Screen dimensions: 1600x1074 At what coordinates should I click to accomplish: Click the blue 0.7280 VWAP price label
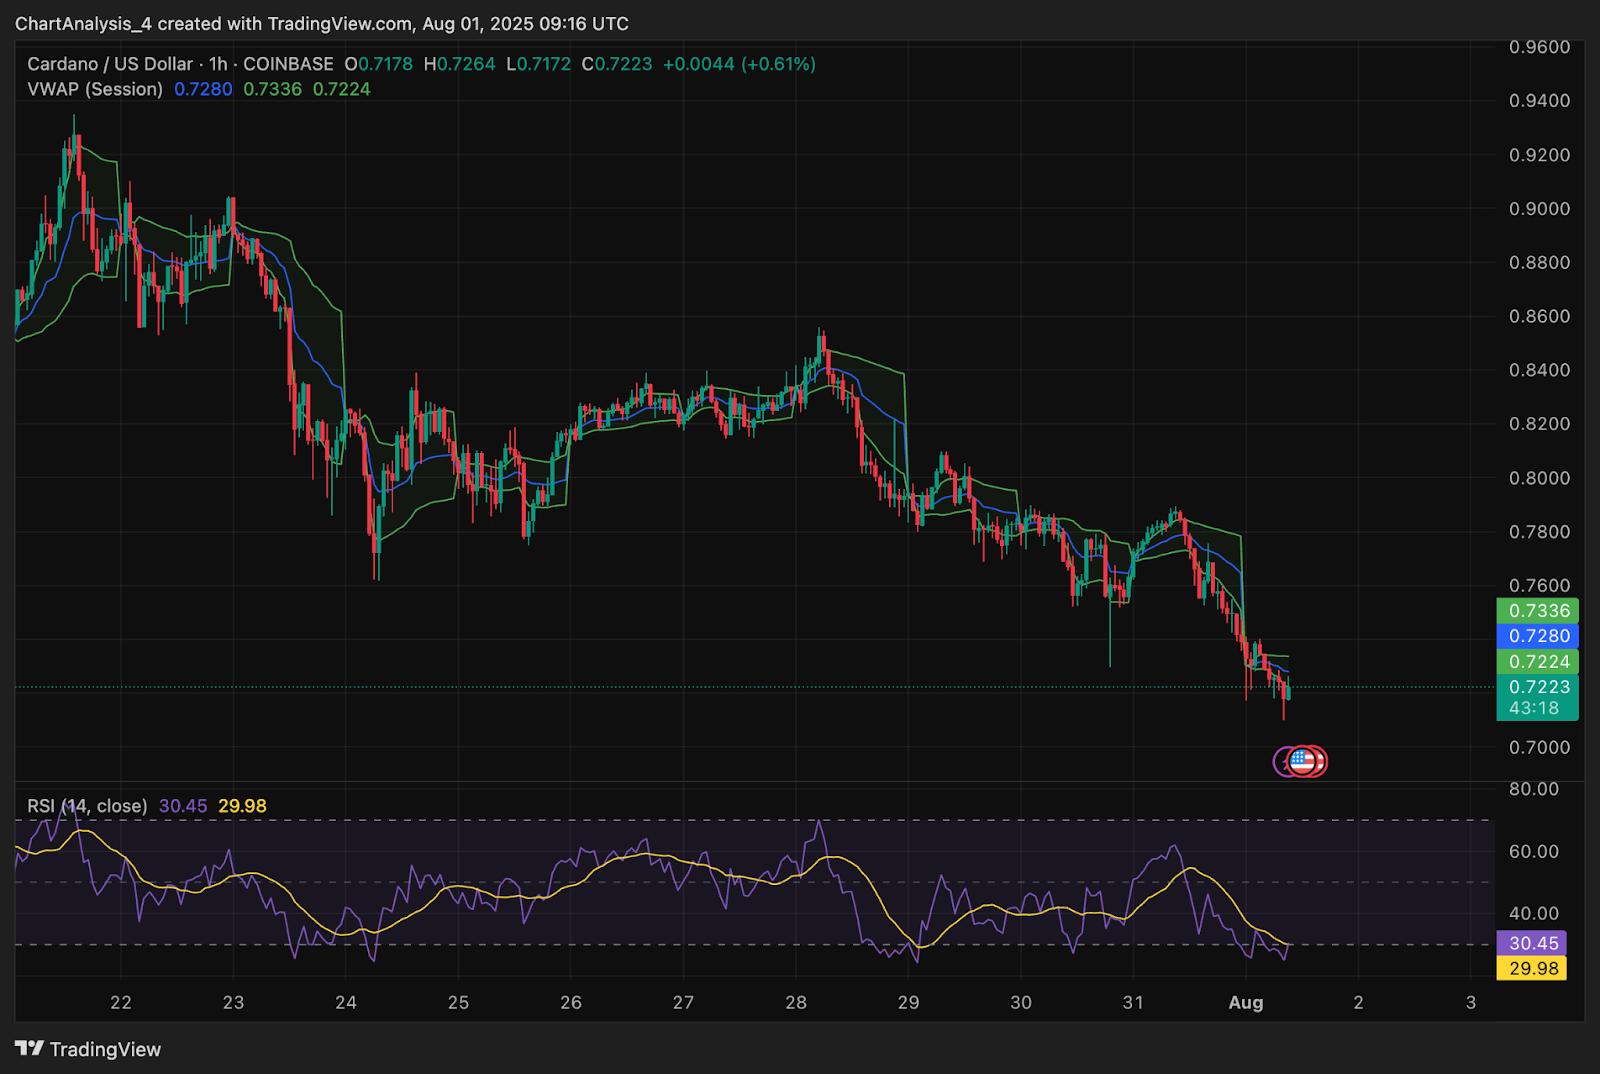pos(1537,636)
